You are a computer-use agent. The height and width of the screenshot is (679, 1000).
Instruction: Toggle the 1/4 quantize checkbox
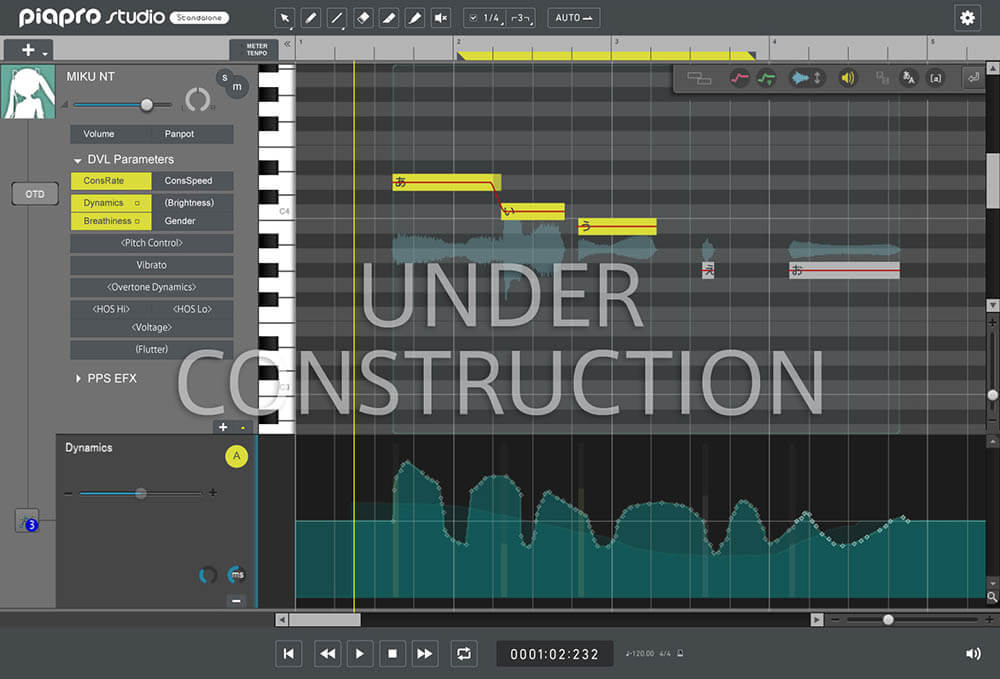(473, 18)
